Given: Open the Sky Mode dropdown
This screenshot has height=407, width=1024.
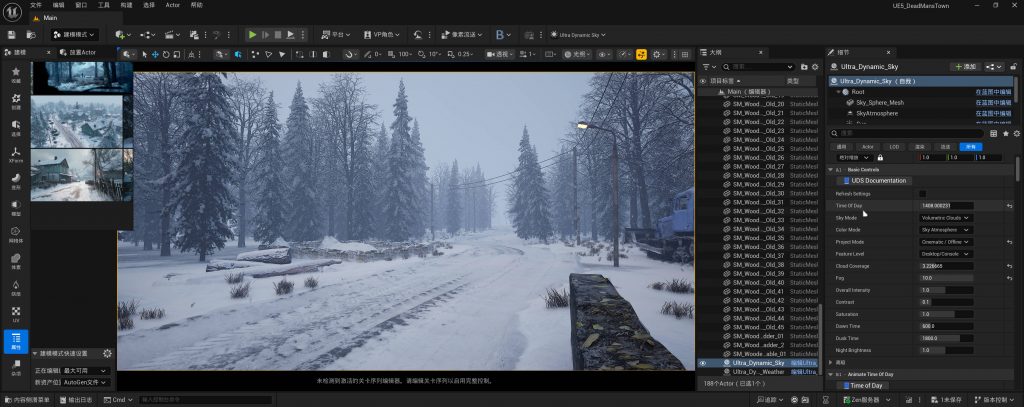Looking at the screenshot, I should (x=945, y=217).
